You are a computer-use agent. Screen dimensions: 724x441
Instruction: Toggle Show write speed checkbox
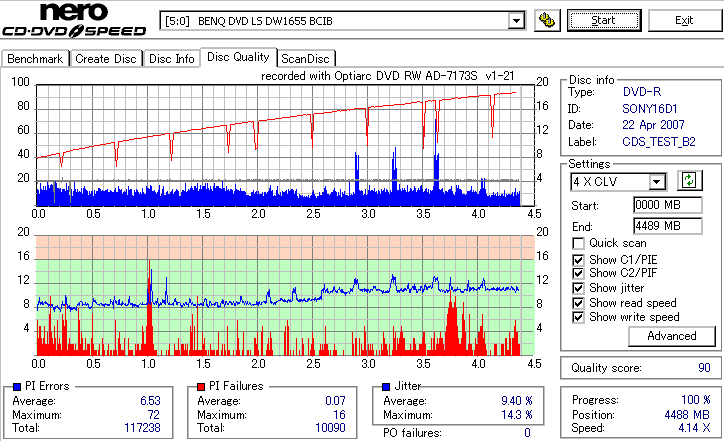(x=578, y=317)
